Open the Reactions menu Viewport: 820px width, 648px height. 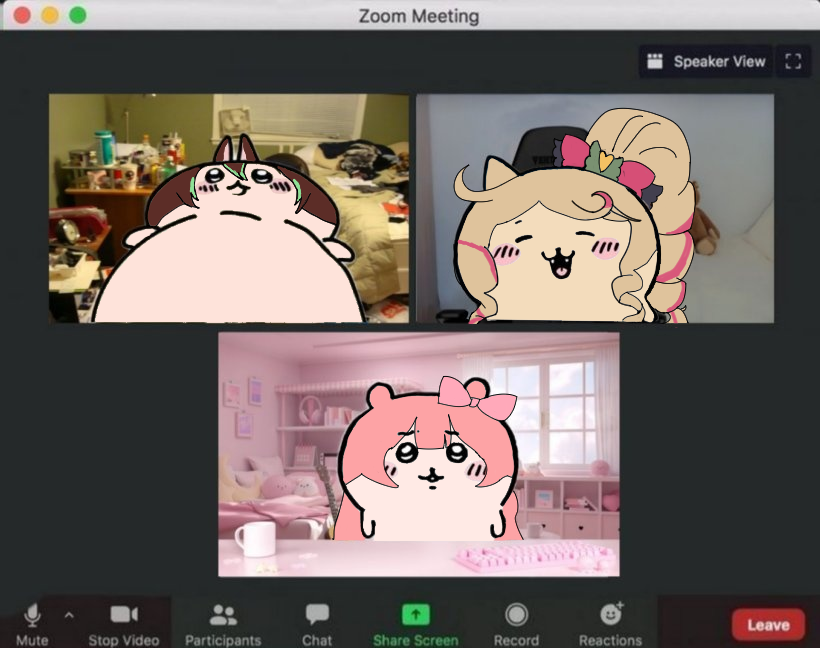click(610, 624)
